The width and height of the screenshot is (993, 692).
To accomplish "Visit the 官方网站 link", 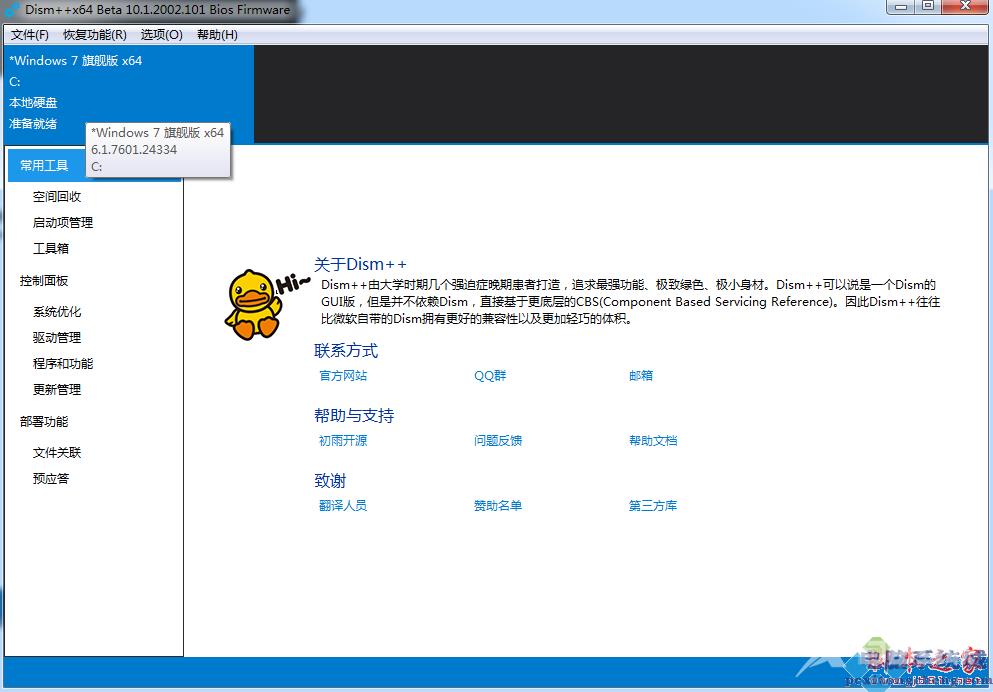I will (x=344, y=375).
